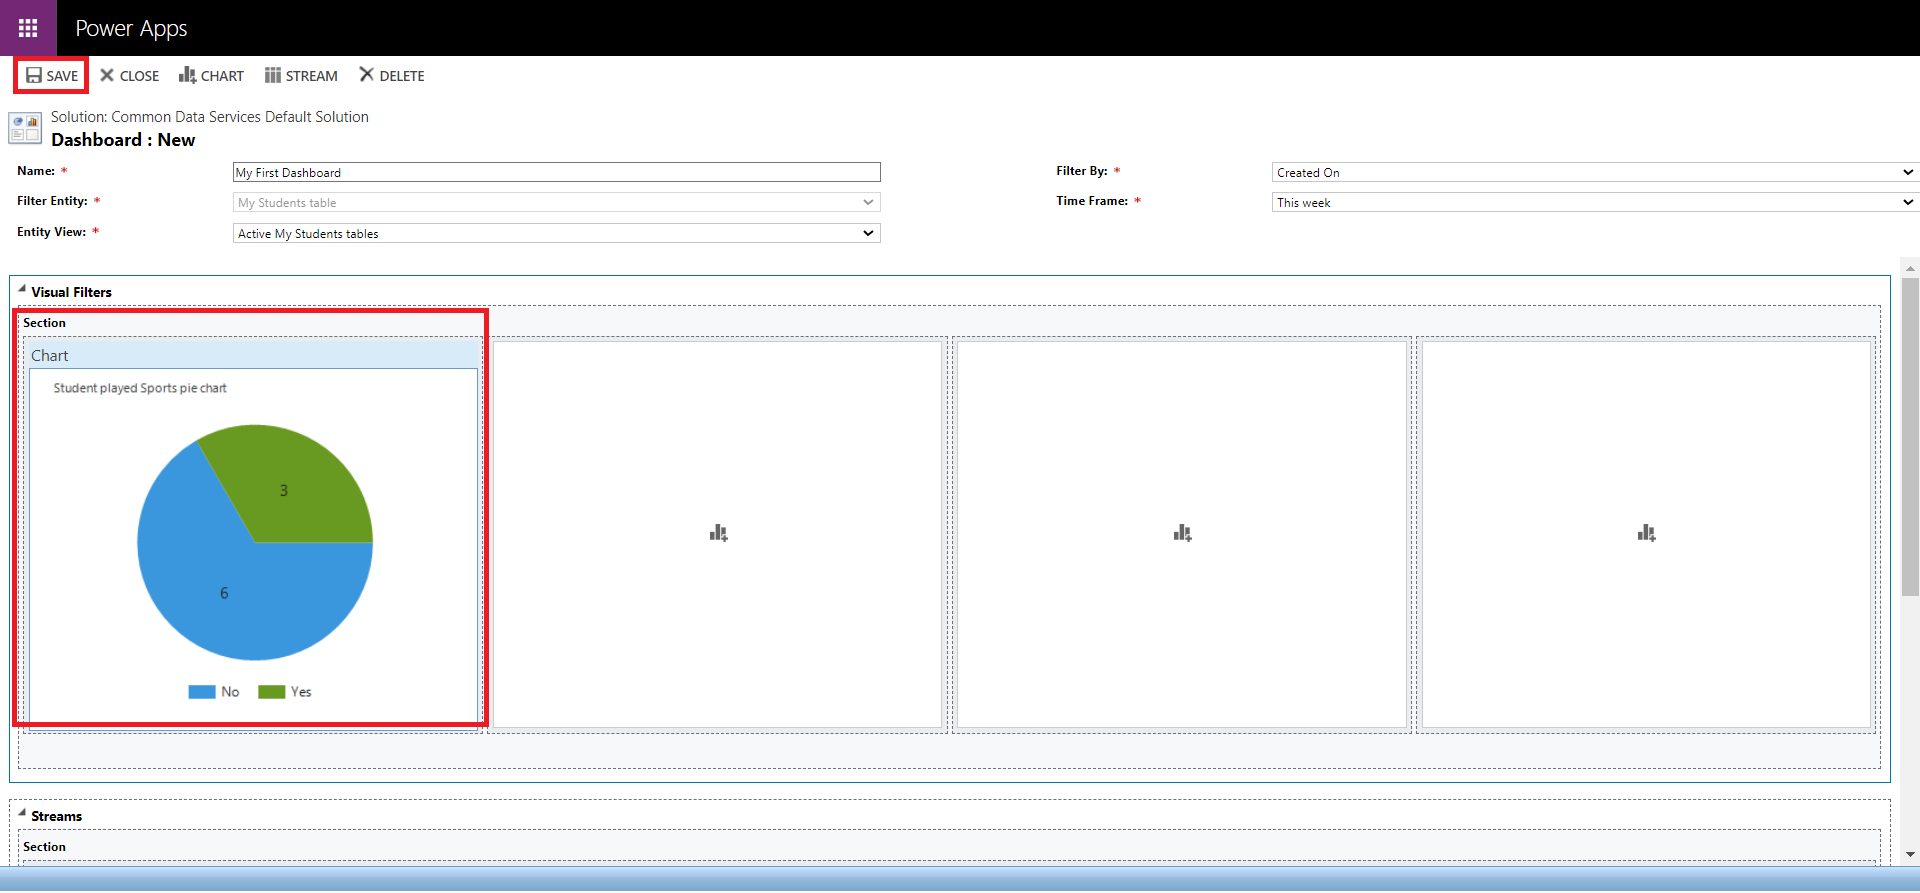This screenshot has width=1920, height=893.
Task: Click the dashboard icon beside solution title
Action: 25,128
